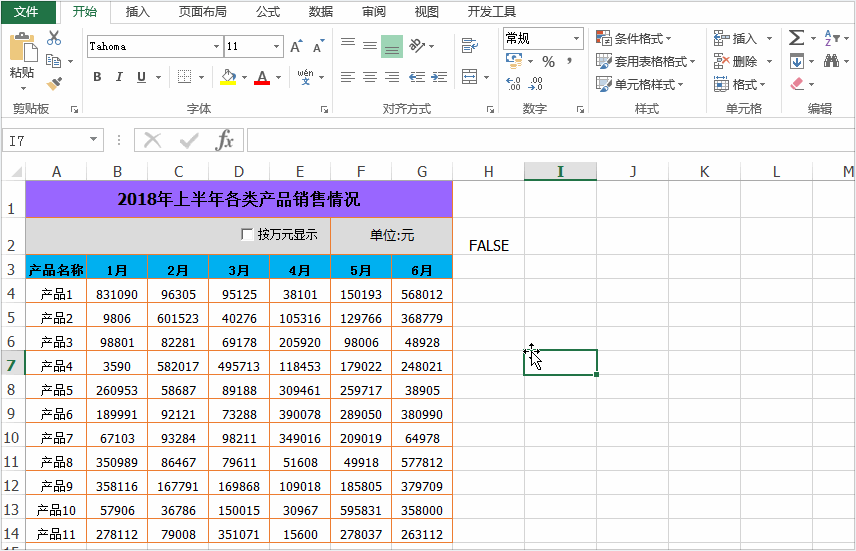Open 套用表格格式 table format menu
This screenshot has height=551, width=856.
point(646,61)
